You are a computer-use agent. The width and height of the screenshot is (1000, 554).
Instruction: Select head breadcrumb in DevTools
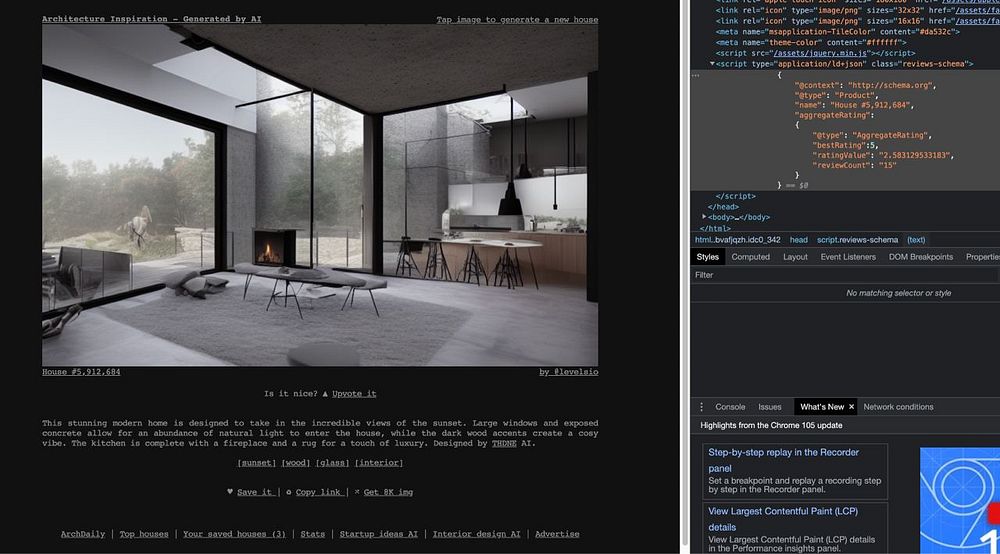click(798, 240)
